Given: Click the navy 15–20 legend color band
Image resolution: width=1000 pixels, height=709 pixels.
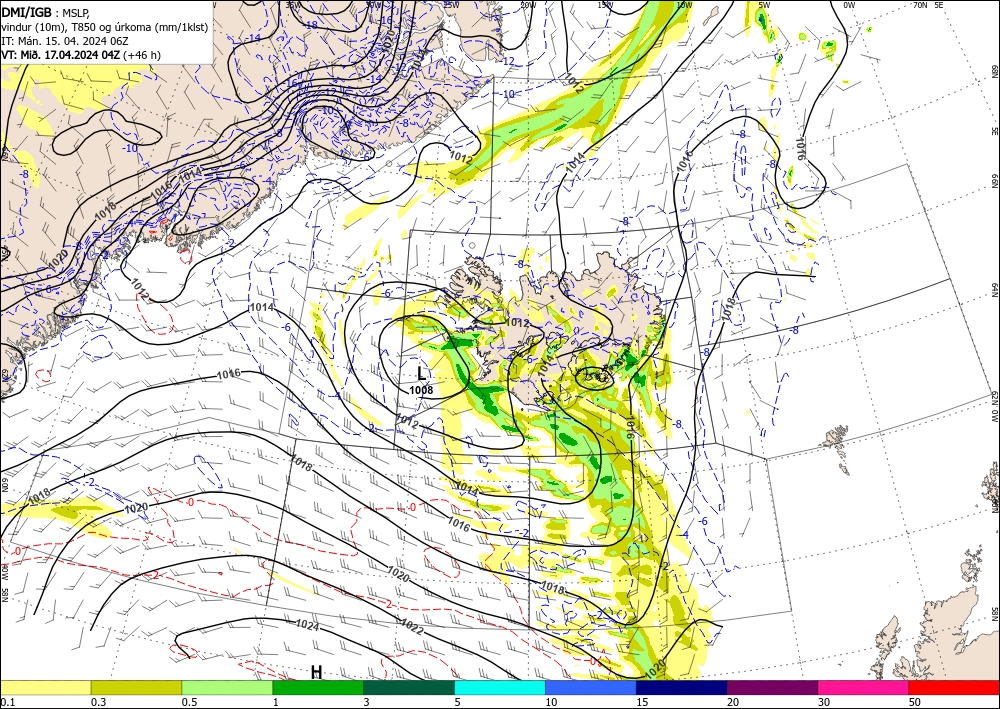Looking at the screenshot, I should (681, 687).
